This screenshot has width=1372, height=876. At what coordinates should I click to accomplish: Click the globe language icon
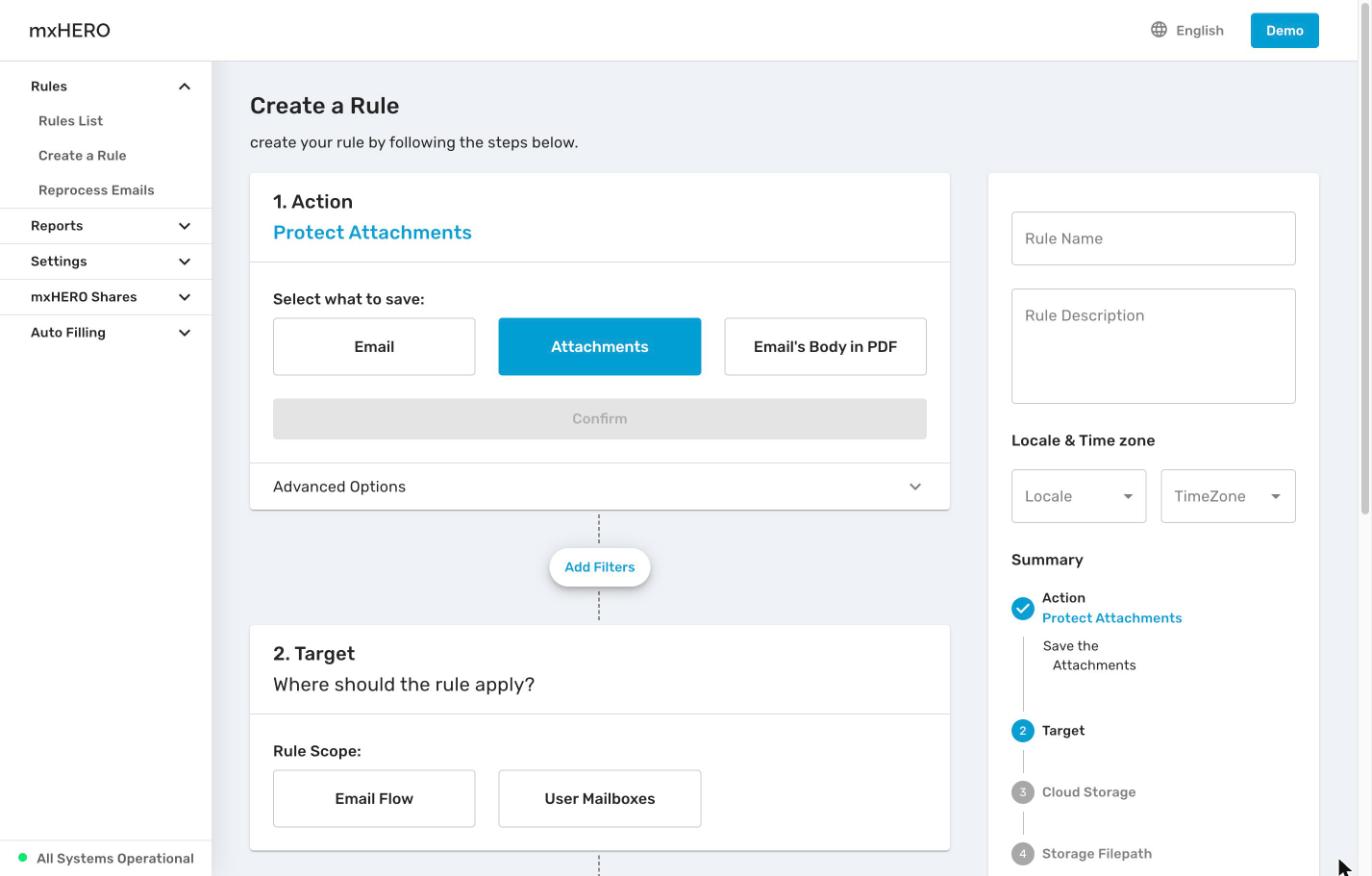(x=1159, y=30)
